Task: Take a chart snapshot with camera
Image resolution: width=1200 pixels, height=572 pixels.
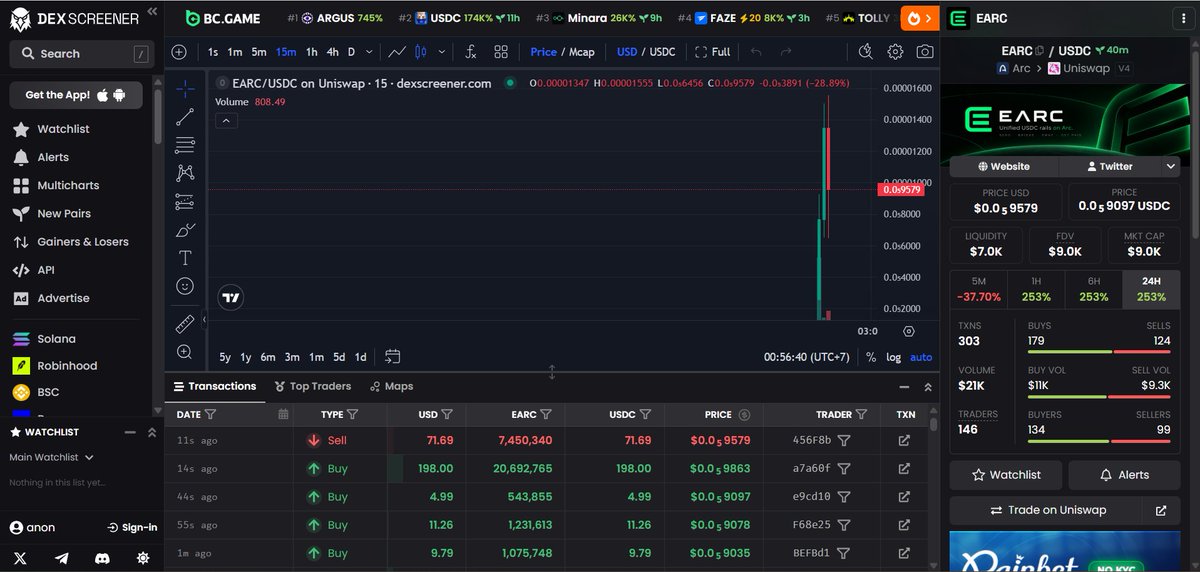Action: (926, 52)
